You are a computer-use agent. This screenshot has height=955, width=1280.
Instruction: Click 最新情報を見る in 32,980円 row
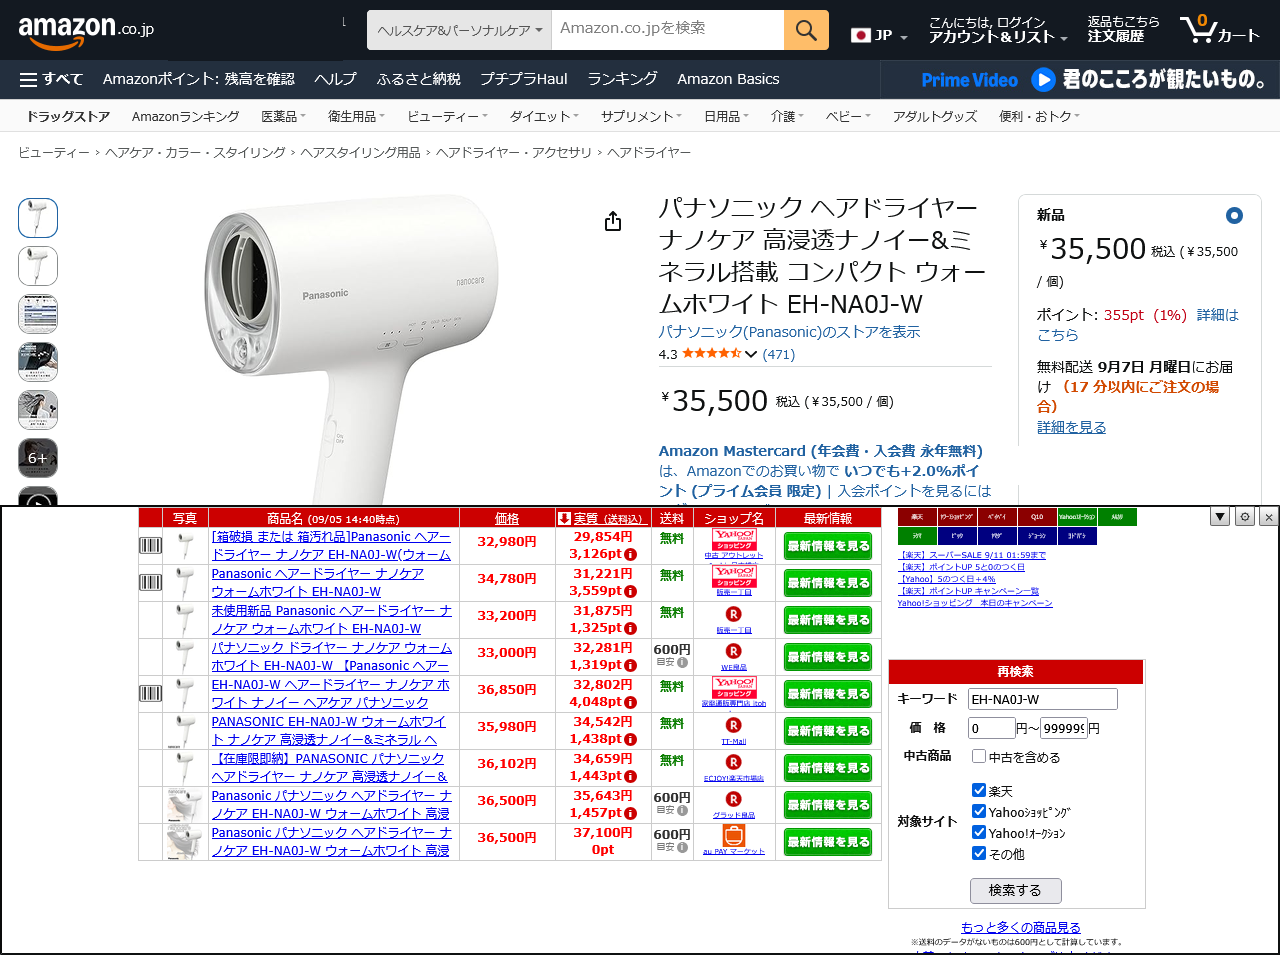click(x=828, y=546)
